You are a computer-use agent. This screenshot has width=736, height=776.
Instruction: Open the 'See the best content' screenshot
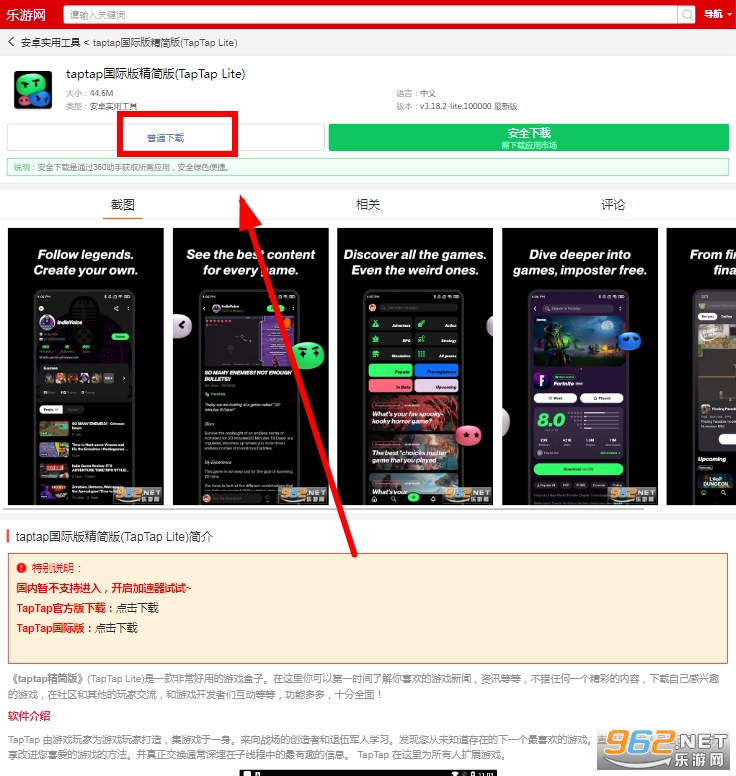point(250,366)
